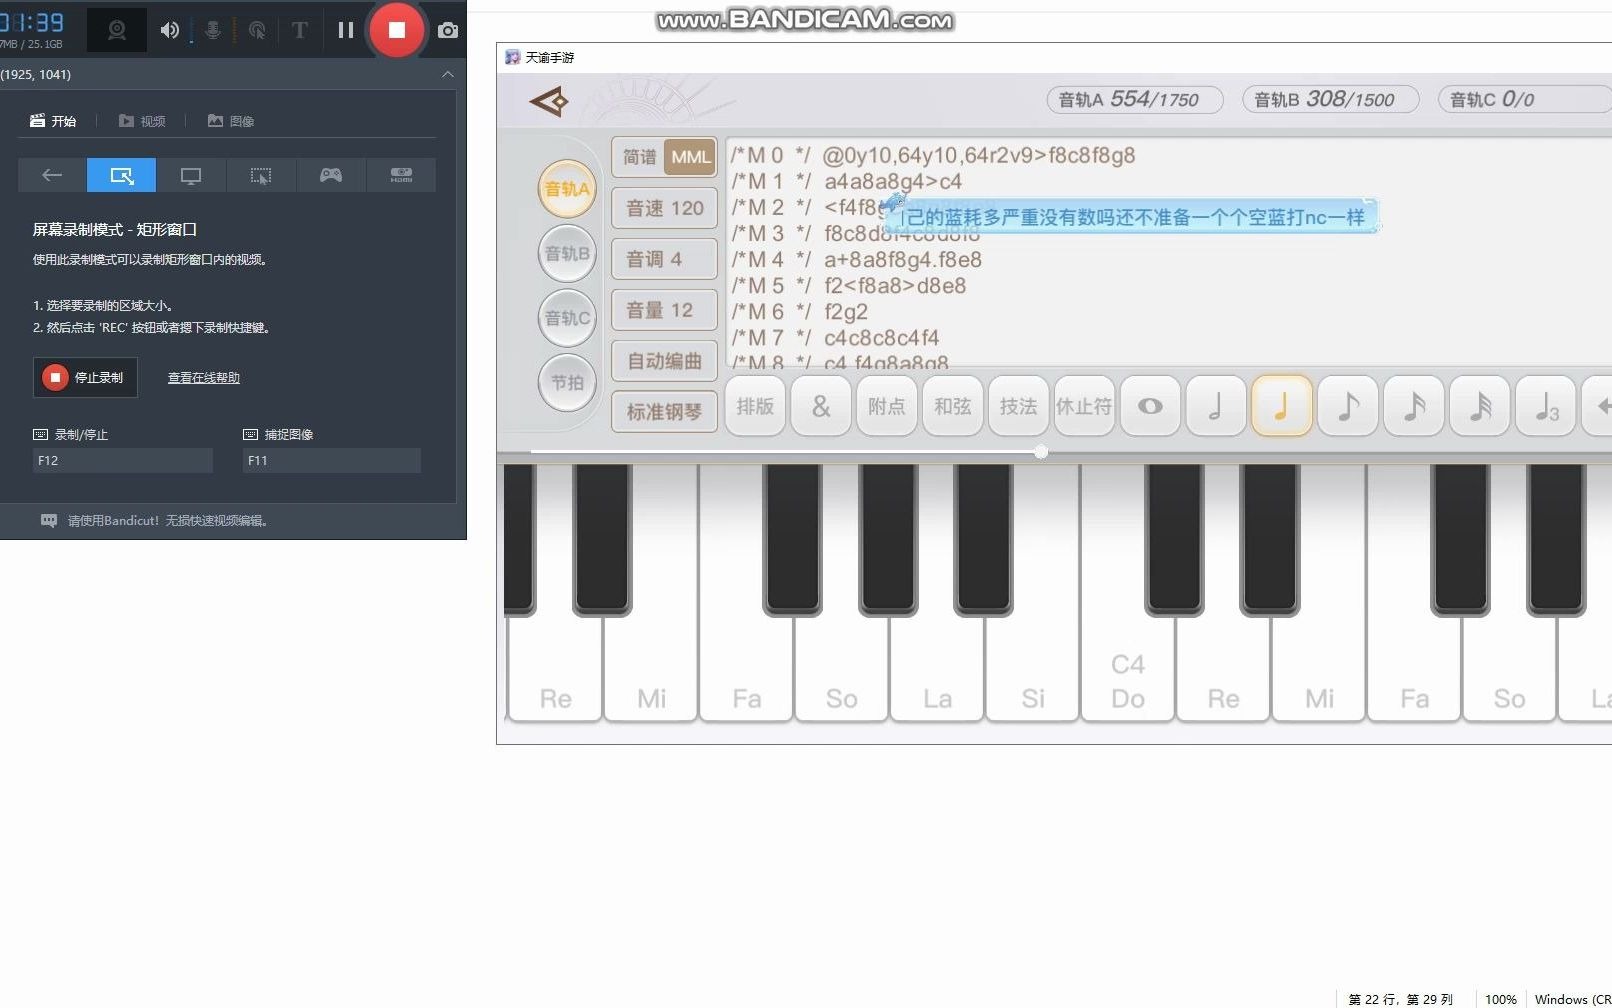
Task: Select the thirty-second note duration
Action: 1480,406
